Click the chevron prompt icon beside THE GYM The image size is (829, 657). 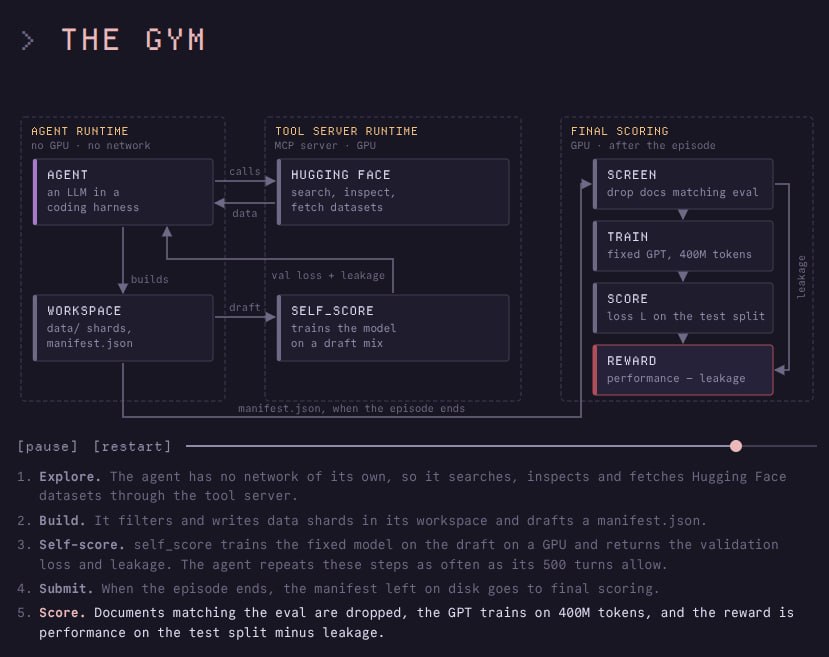28,41
